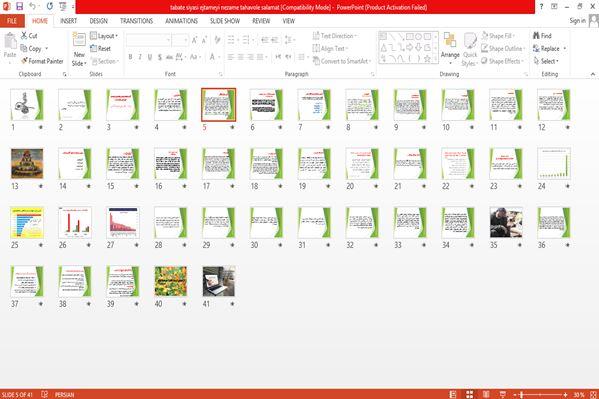Open Text Direction dropdown
Screen dimensions: 599x399
coord(335,36)
